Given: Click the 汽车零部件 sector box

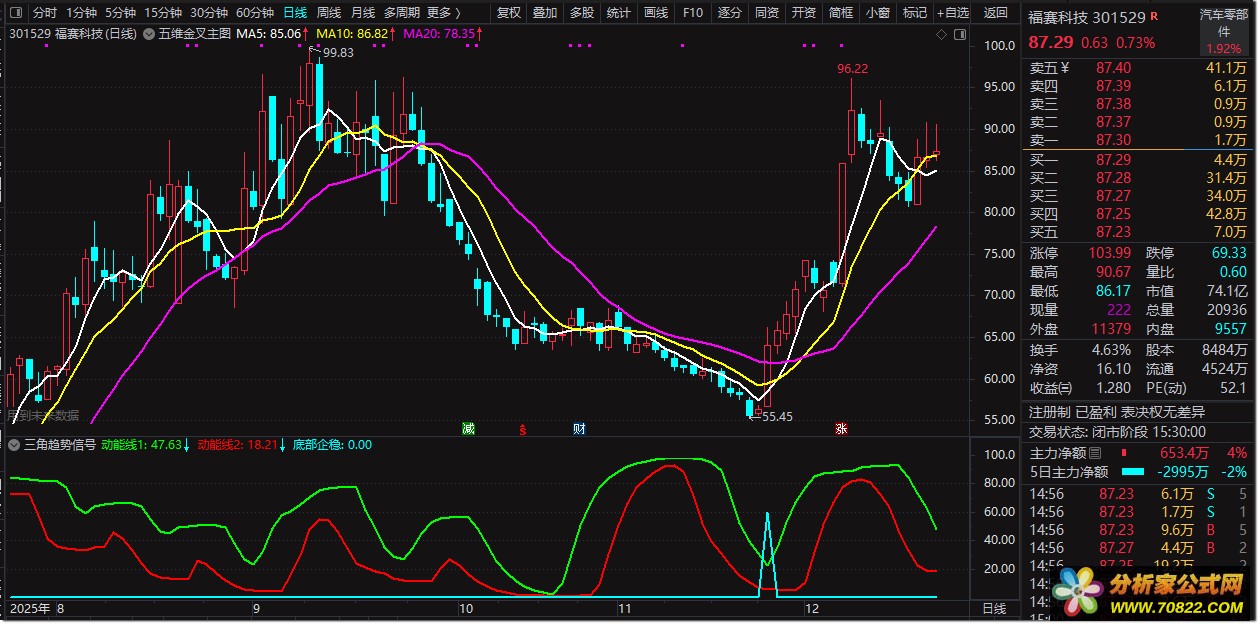Looking at the screenshot, I should tap(1223, 30).
